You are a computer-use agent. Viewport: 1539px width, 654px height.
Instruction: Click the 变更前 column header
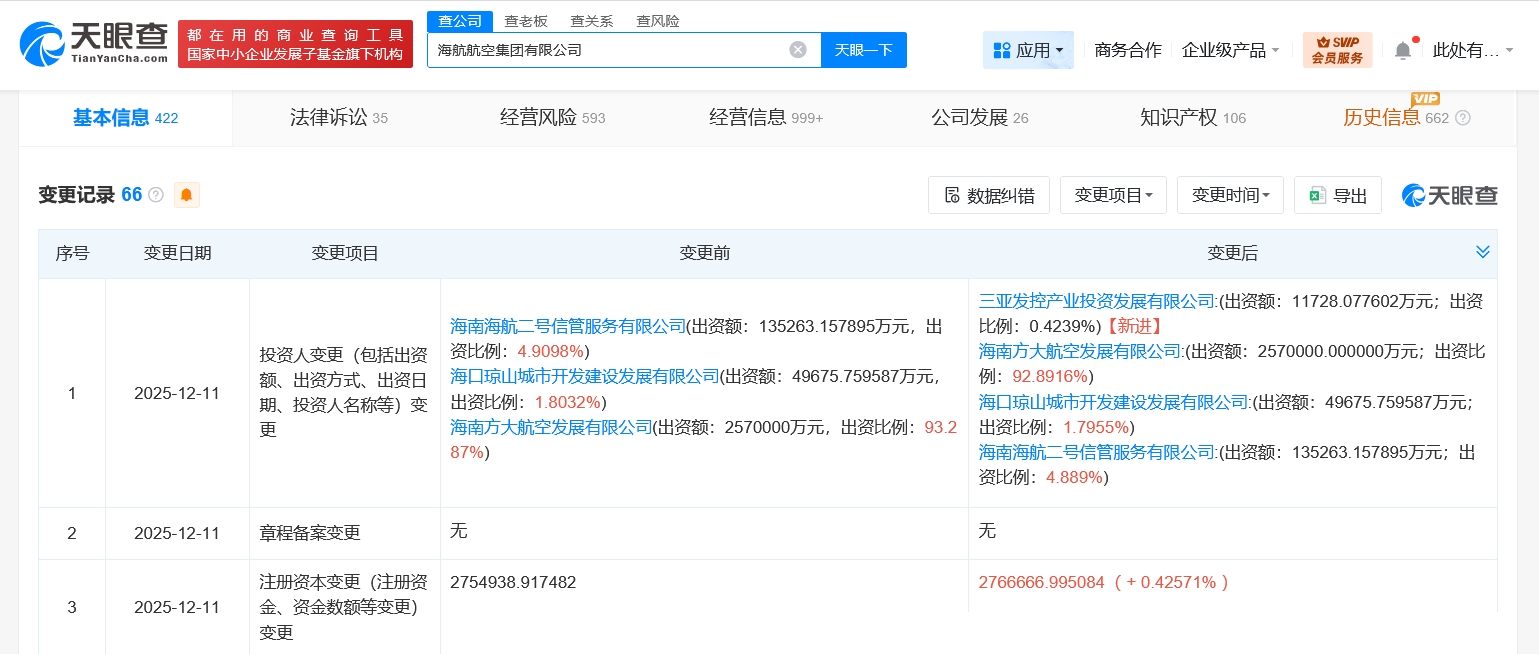click(704, 254)
